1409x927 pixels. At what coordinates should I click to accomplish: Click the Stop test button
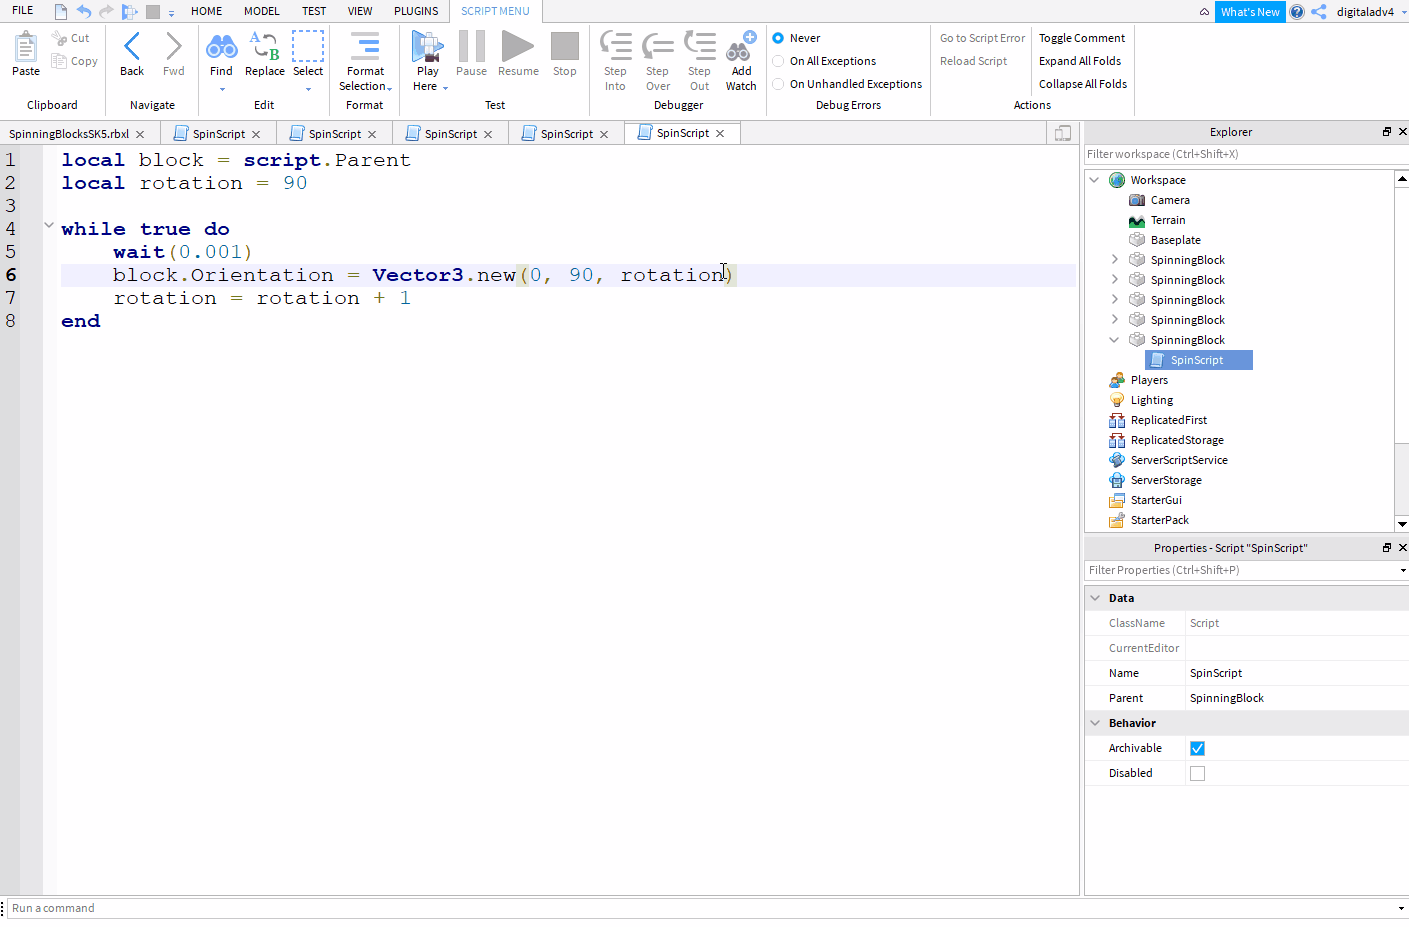coord(565,46)
